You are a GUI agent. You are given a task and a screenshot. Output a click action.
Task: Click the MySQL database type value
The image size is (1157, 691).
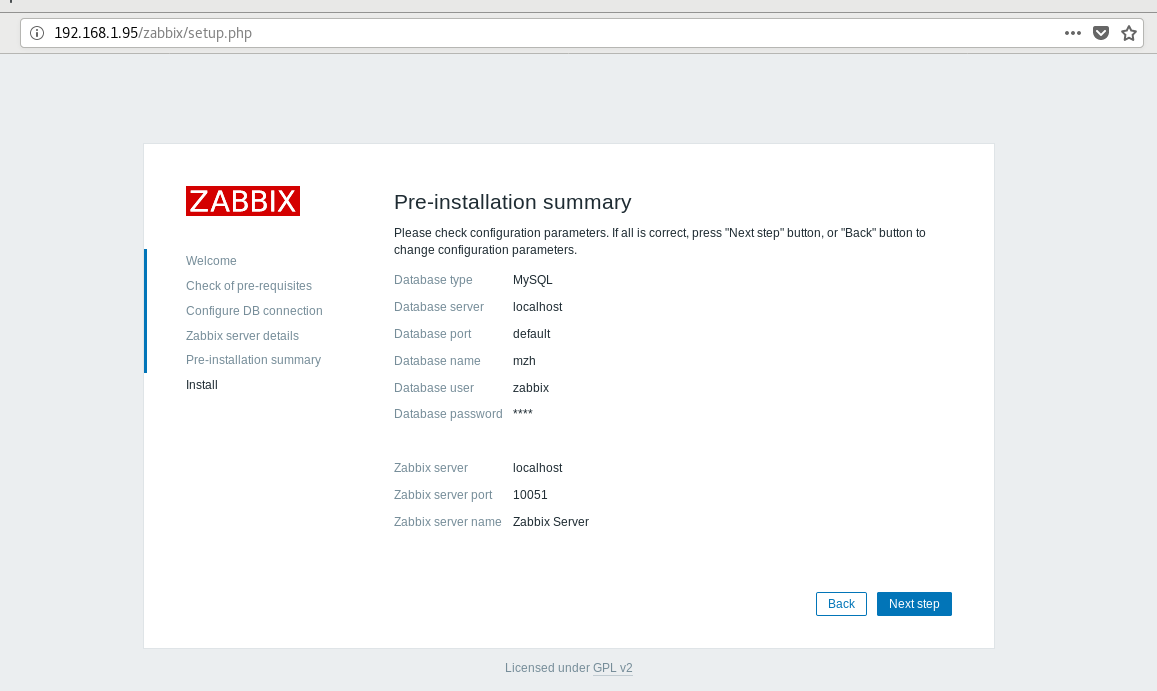point(533,280)
